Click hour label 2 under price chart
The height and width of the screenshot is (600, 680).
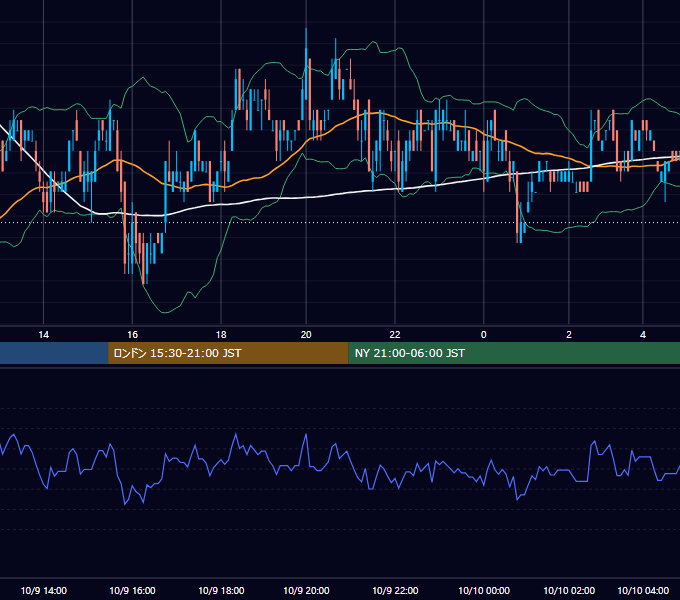pos(569,335)
